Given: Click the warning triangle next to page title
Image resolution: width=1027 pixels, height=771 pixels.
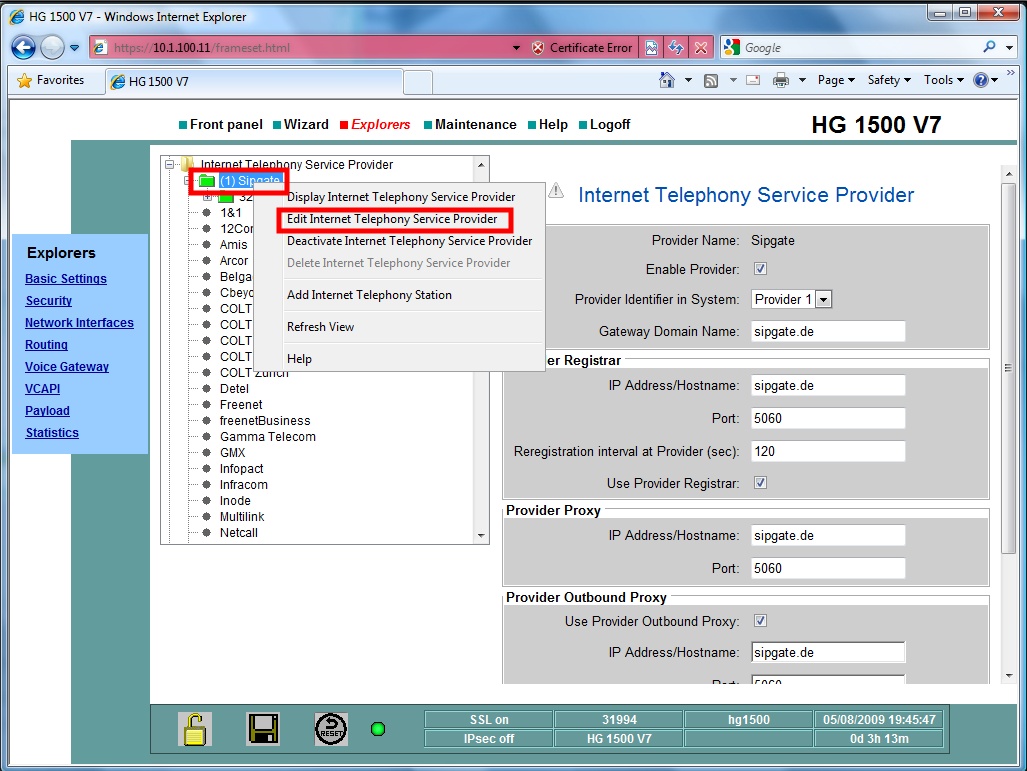Looking at the screenshot, I should tap(556, 192).
